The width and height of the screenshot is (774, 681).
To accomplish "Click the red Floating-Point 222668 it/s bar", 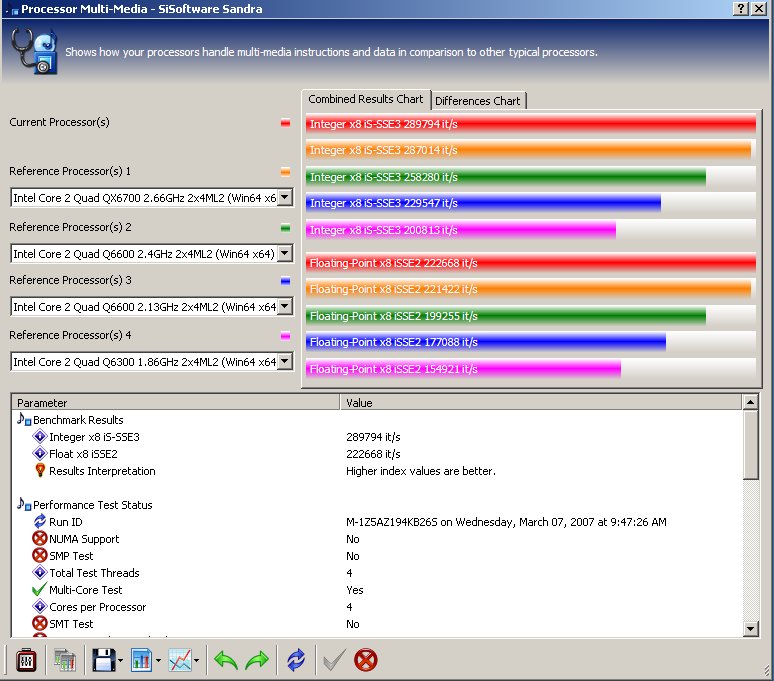I will 531,263.
